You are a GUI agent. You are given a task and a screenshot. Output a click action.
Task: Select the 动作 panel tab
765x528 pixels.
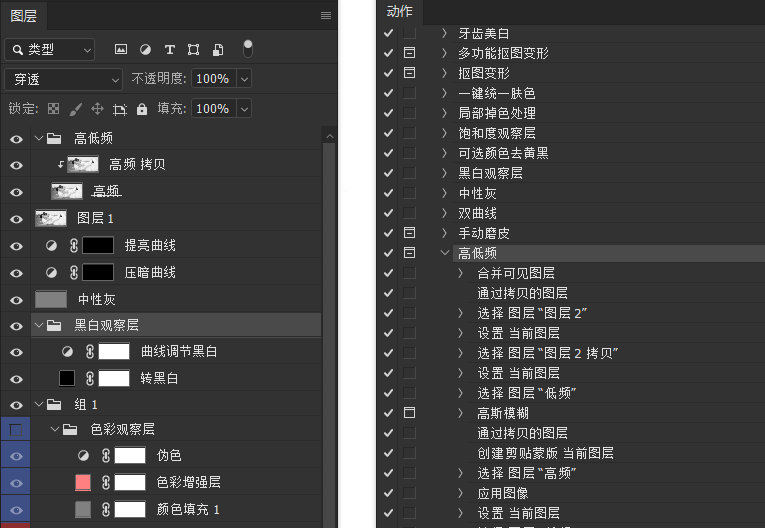pyautogui.click(x=400, y=12)
